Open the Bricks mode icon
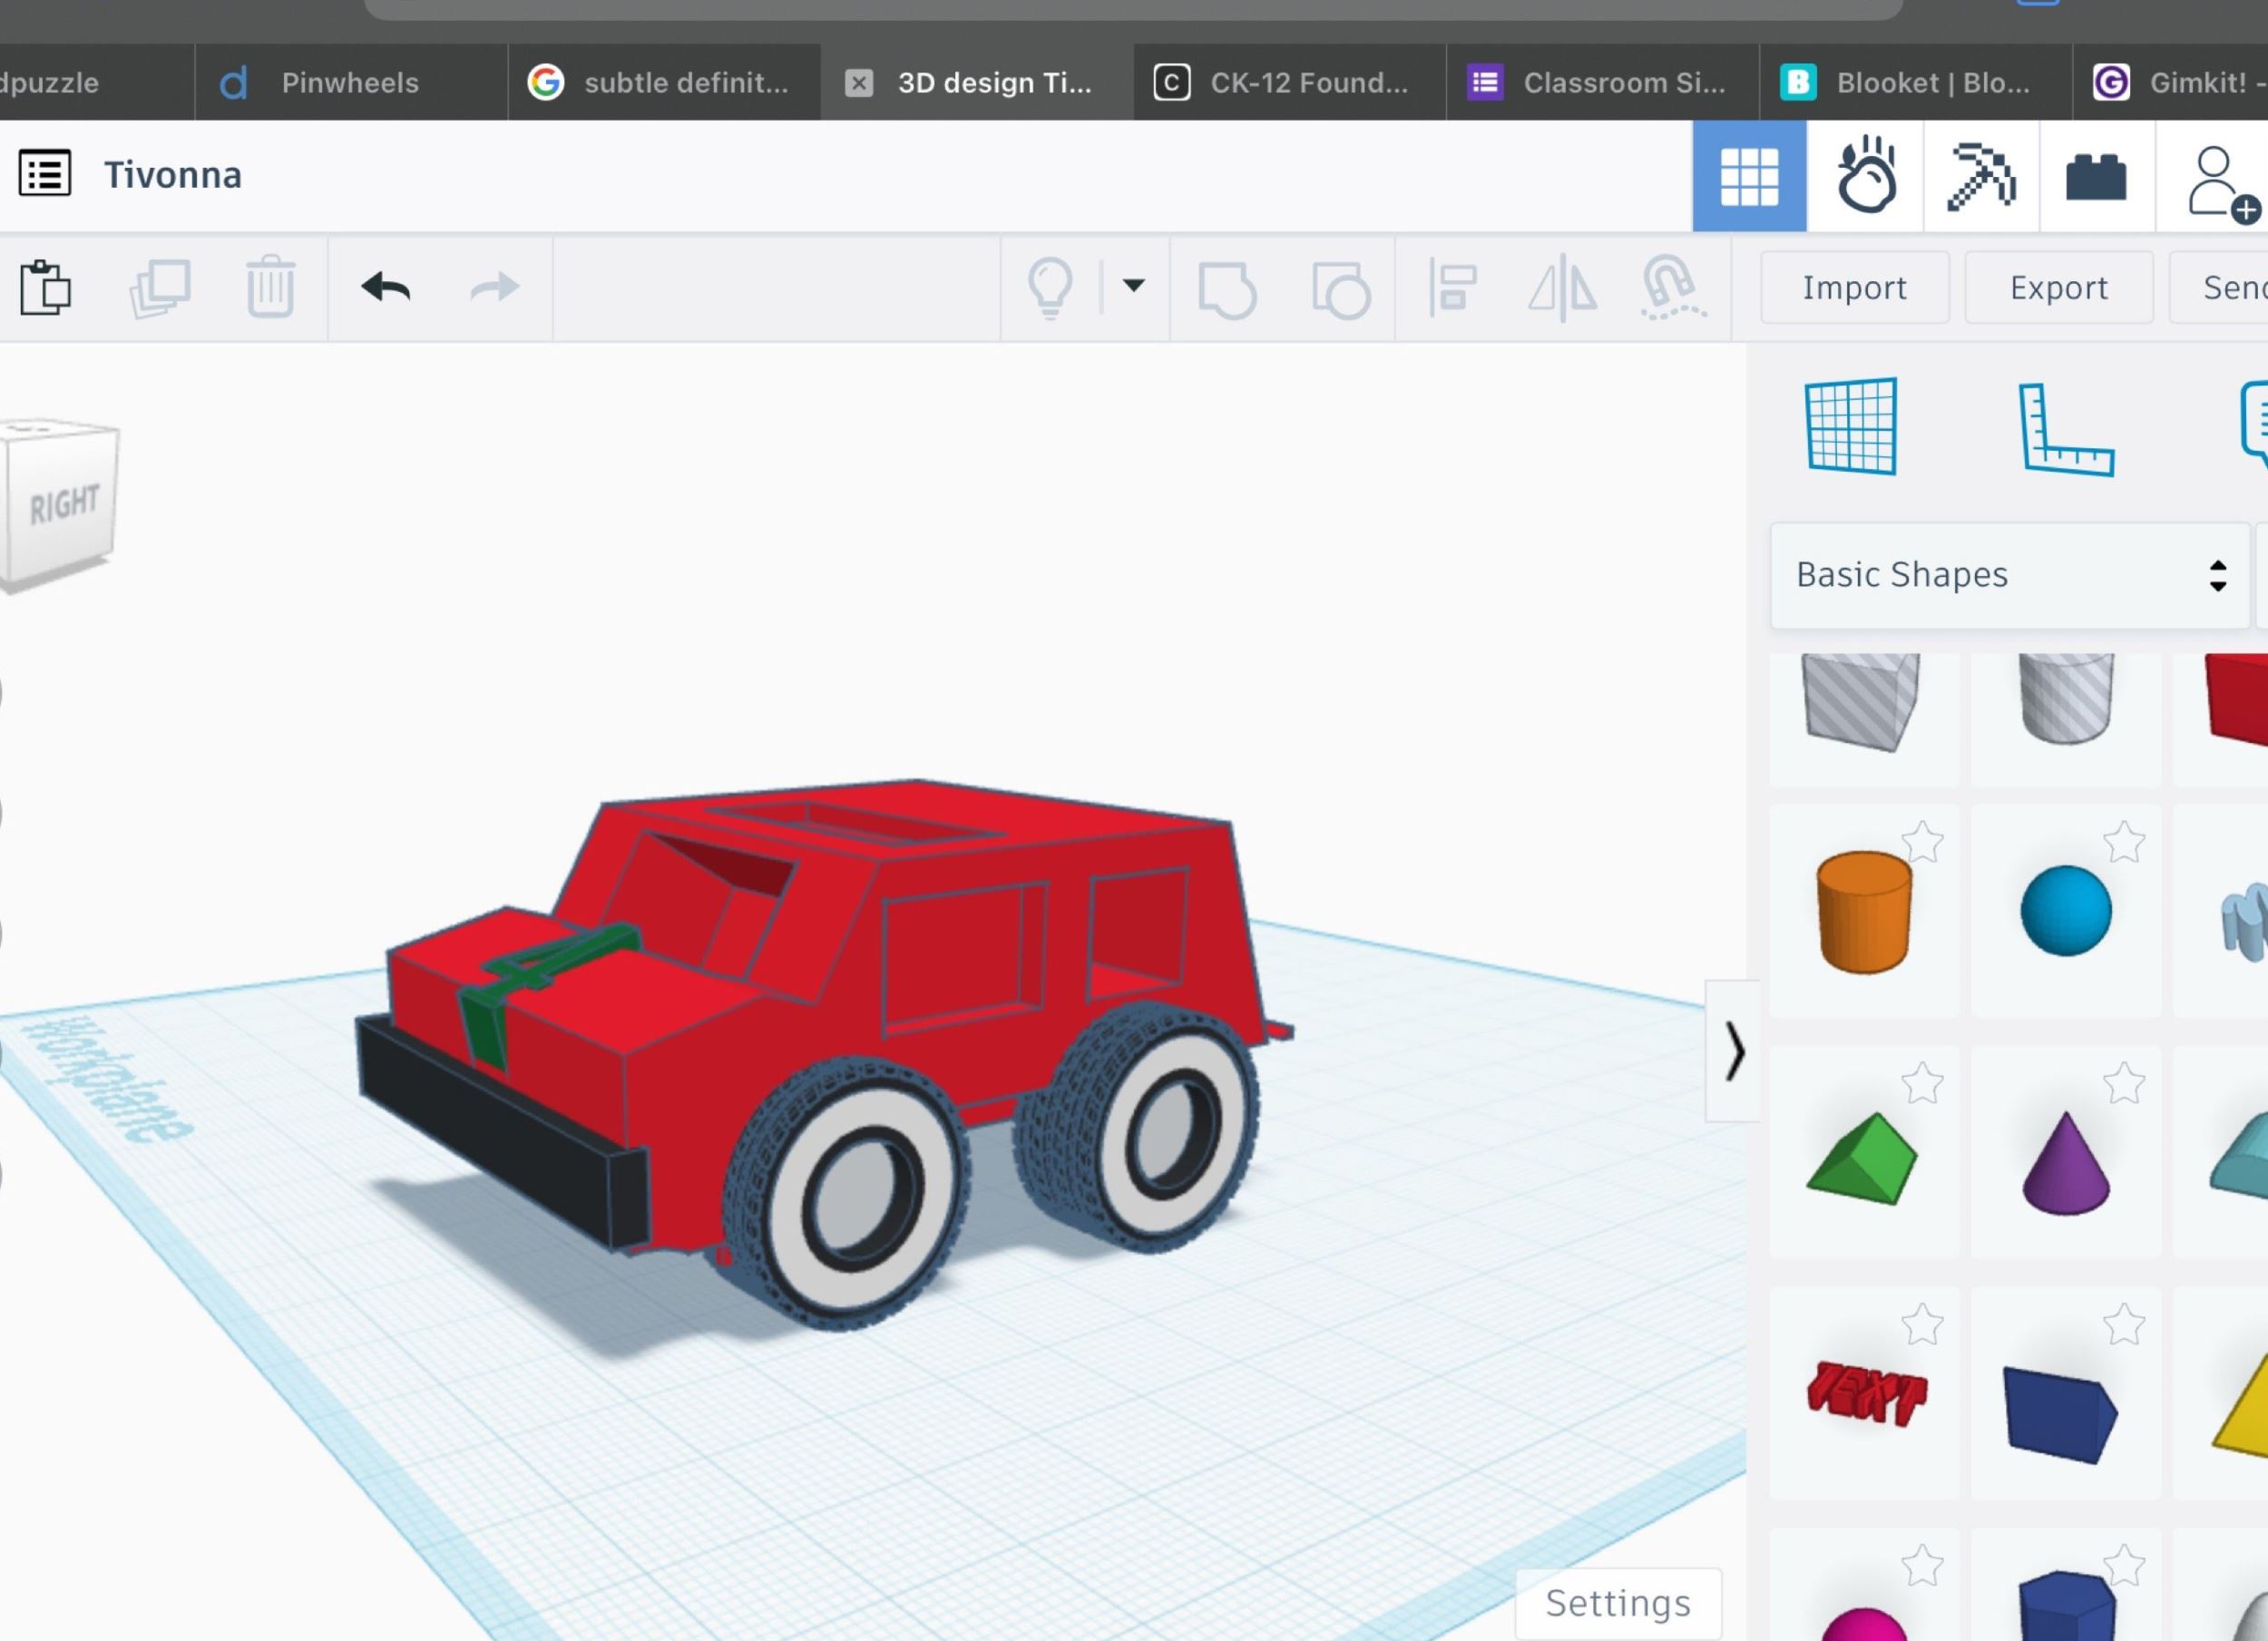The width and height of the screenshot is (2268, 1641). [x=2096, y=177]
